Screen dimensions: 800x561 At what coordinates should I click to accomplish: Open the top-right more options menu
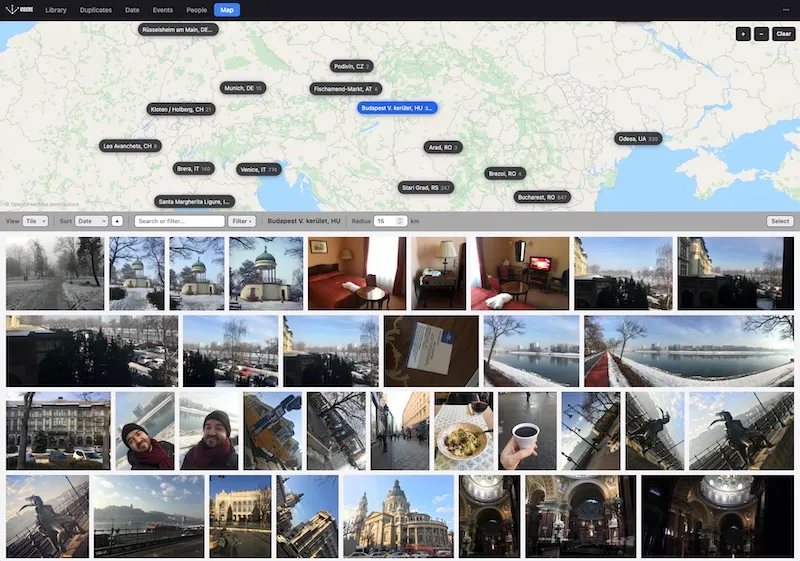click(x=786, y=10)
